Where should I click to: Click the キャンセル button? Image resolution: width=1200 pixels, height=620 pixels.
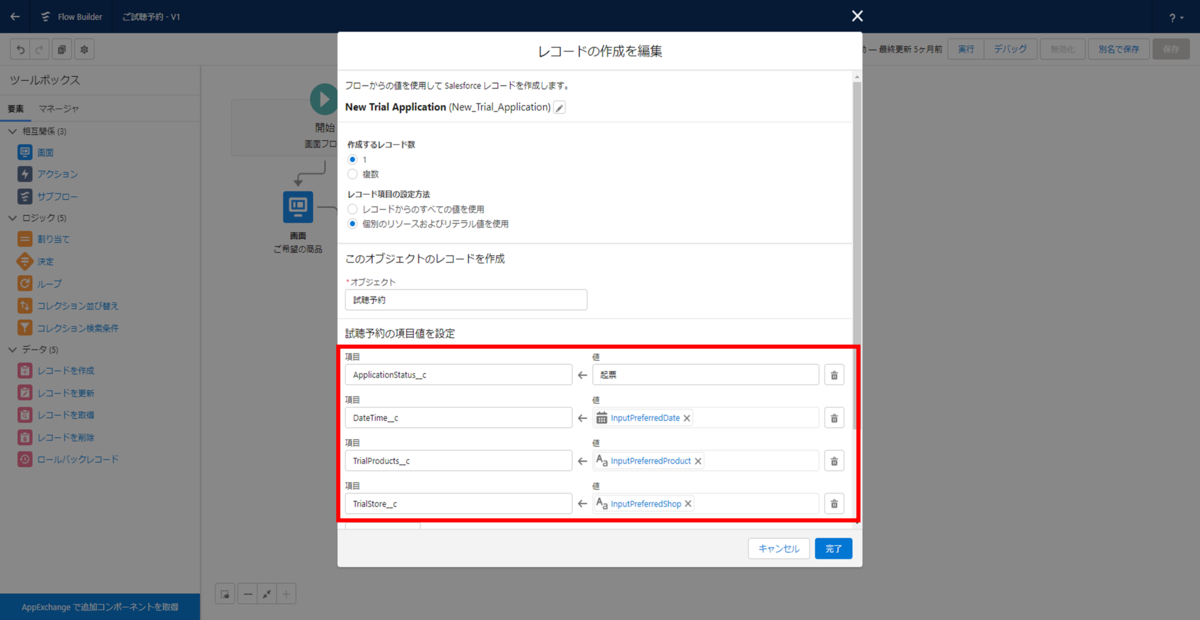778,548
